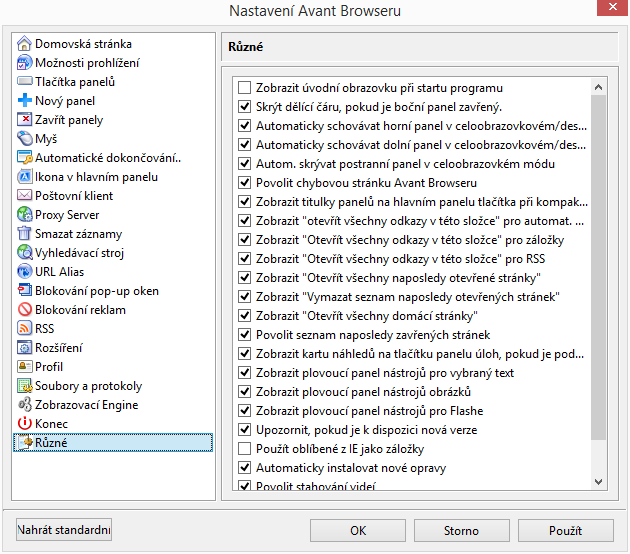Screen dimensions: 630x554
Task: Enable Zobrazit úvodní obrazovku při startu checkbox
Action: (x=244, y=87)
